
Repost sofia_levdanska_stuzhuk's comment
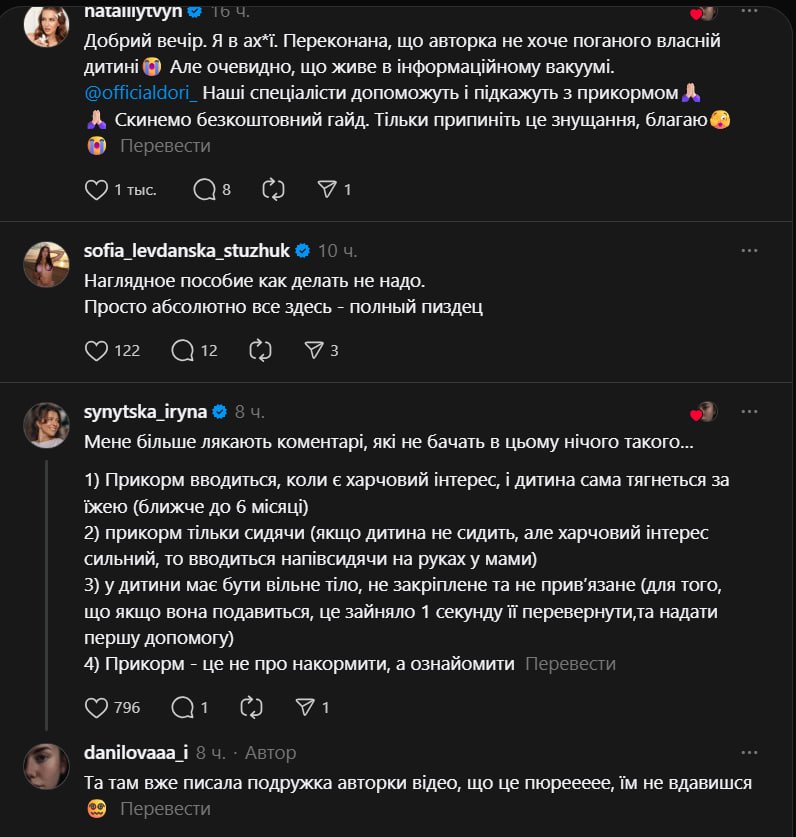coord(259,350)
